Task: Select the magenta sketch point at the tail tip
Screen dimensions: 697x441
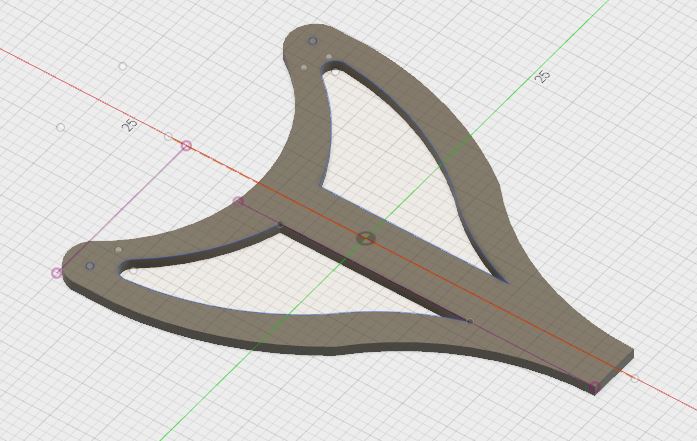Action: (593, 387)
